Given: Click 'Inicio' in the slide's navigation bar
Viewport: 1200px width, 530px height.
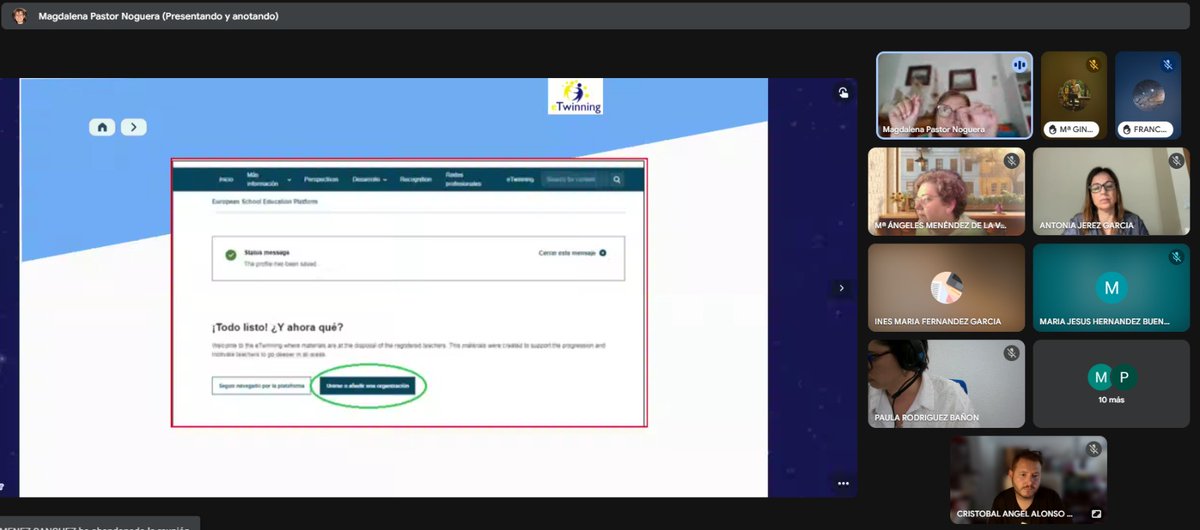Looking at the screenshot, I should pos(226,180).
